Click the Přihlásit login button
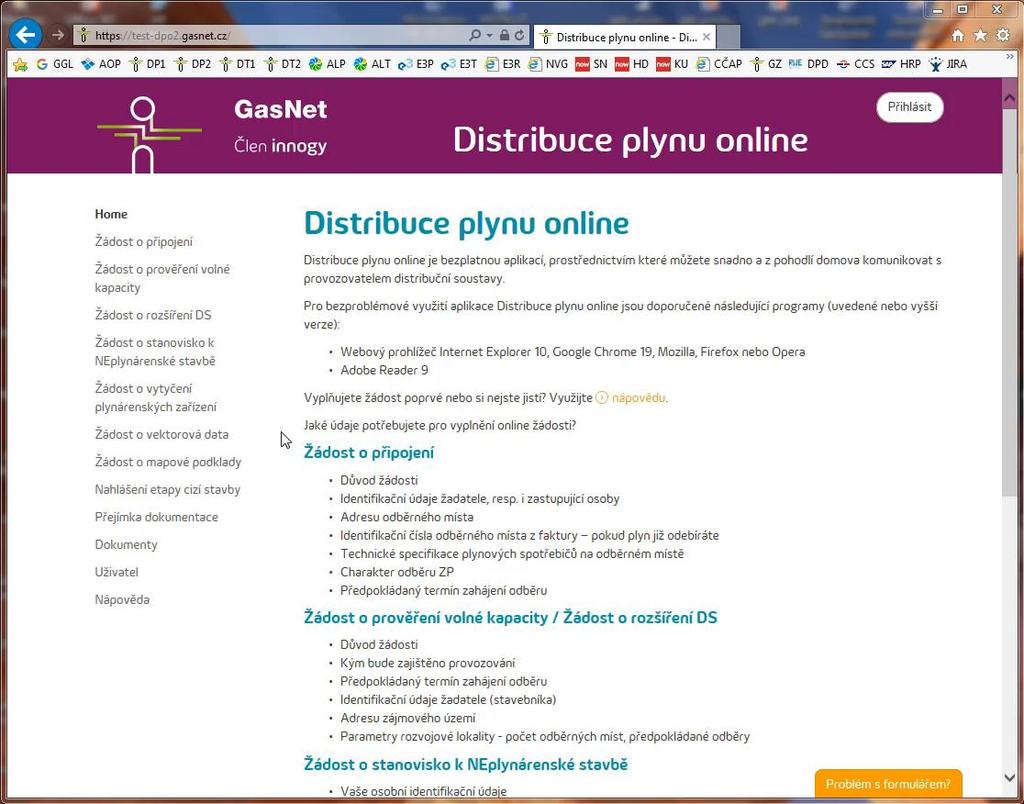Viewport: 1024px width, 804px height. pyautogui.click(x=910, y=107)
